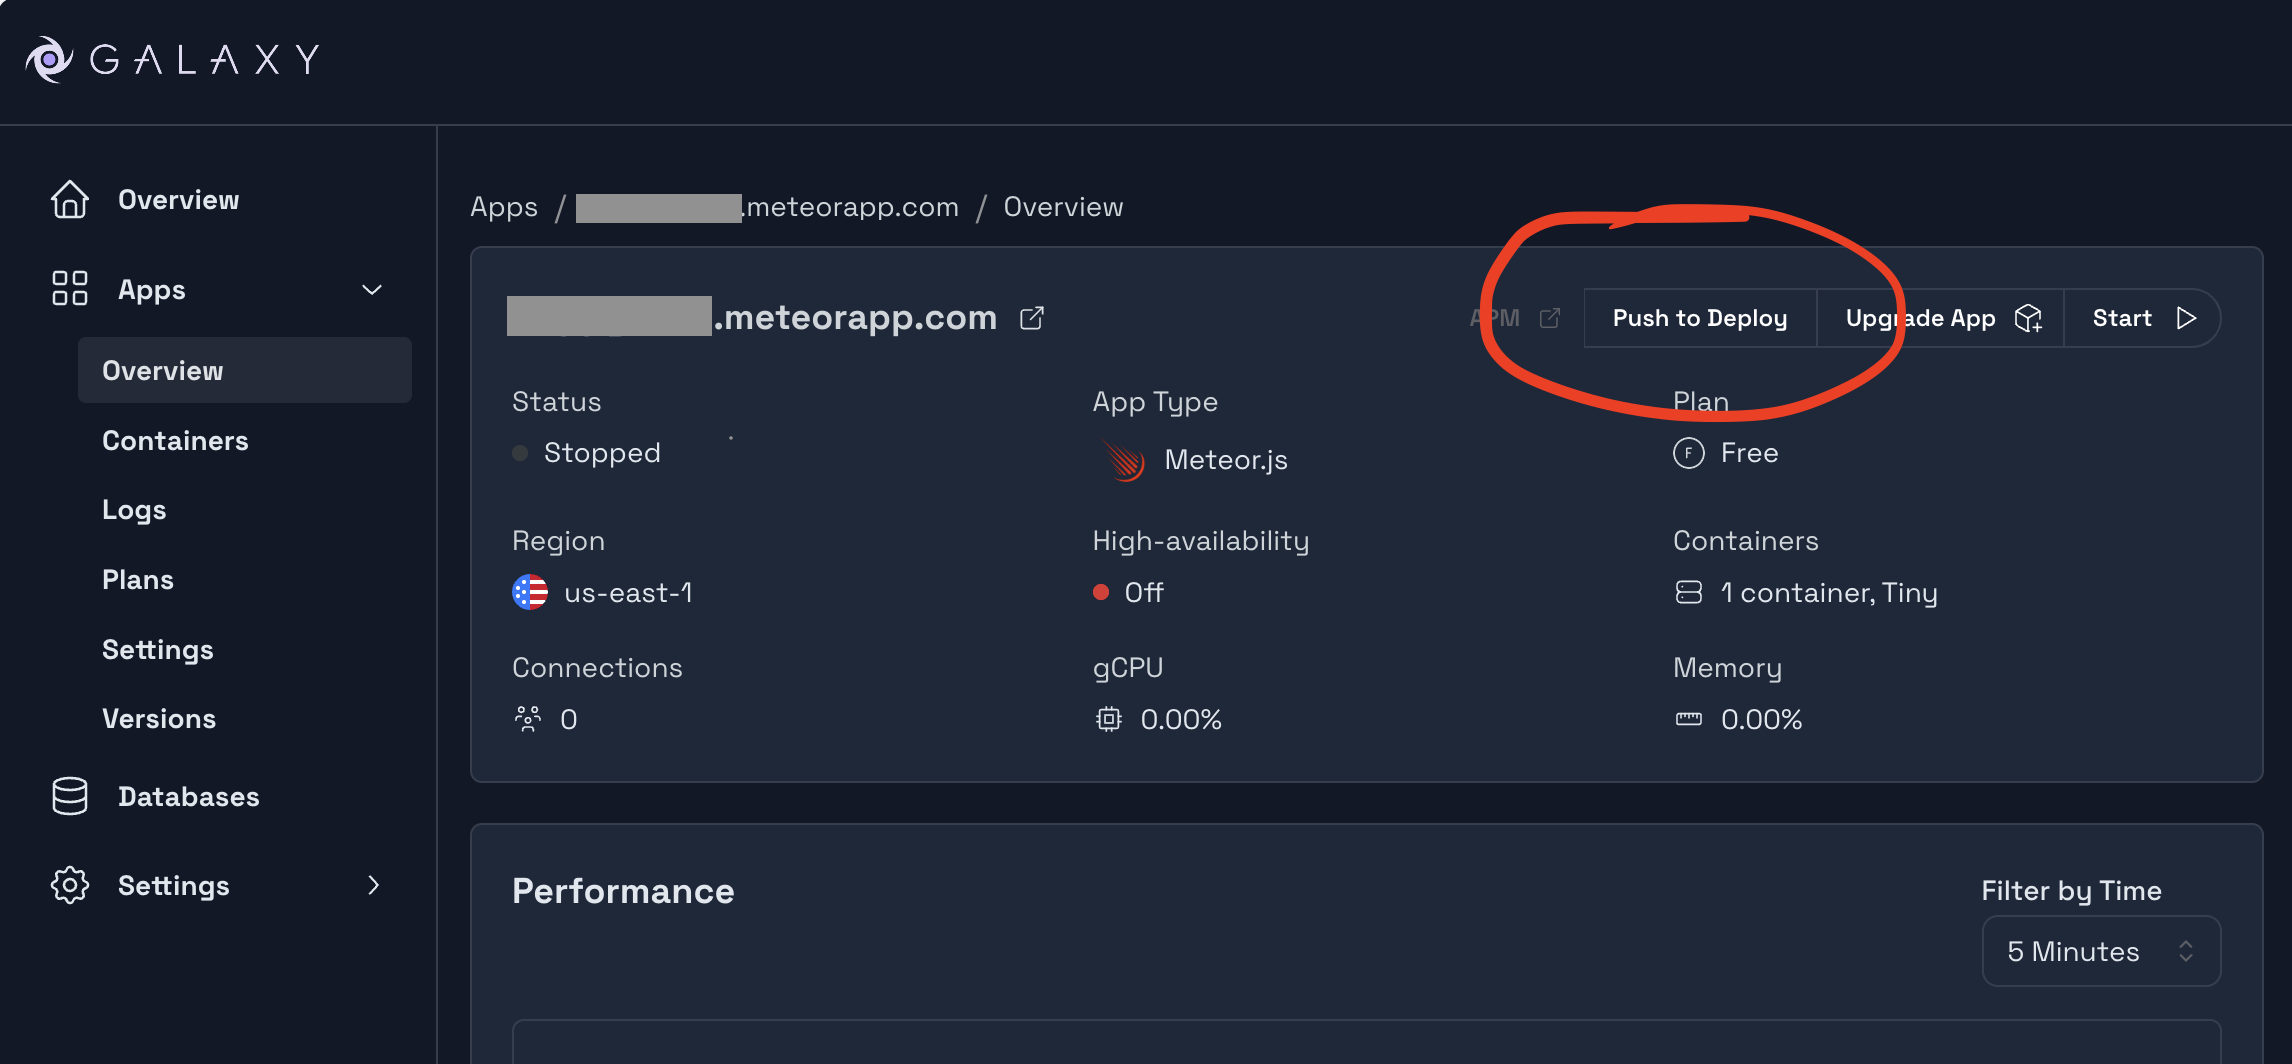
Task: Click the Databases cylinder icon
Action: [x=70, y=796]
